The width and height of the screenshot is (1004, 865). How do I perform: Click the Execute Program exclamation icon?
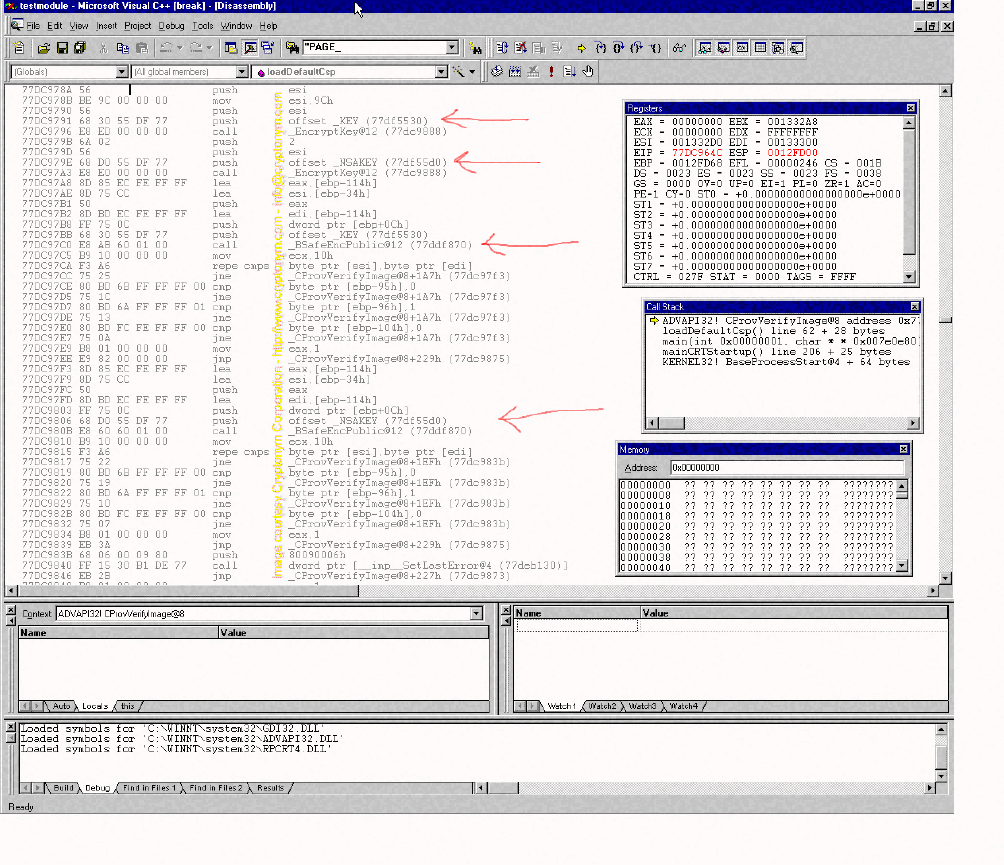[551, 72]
